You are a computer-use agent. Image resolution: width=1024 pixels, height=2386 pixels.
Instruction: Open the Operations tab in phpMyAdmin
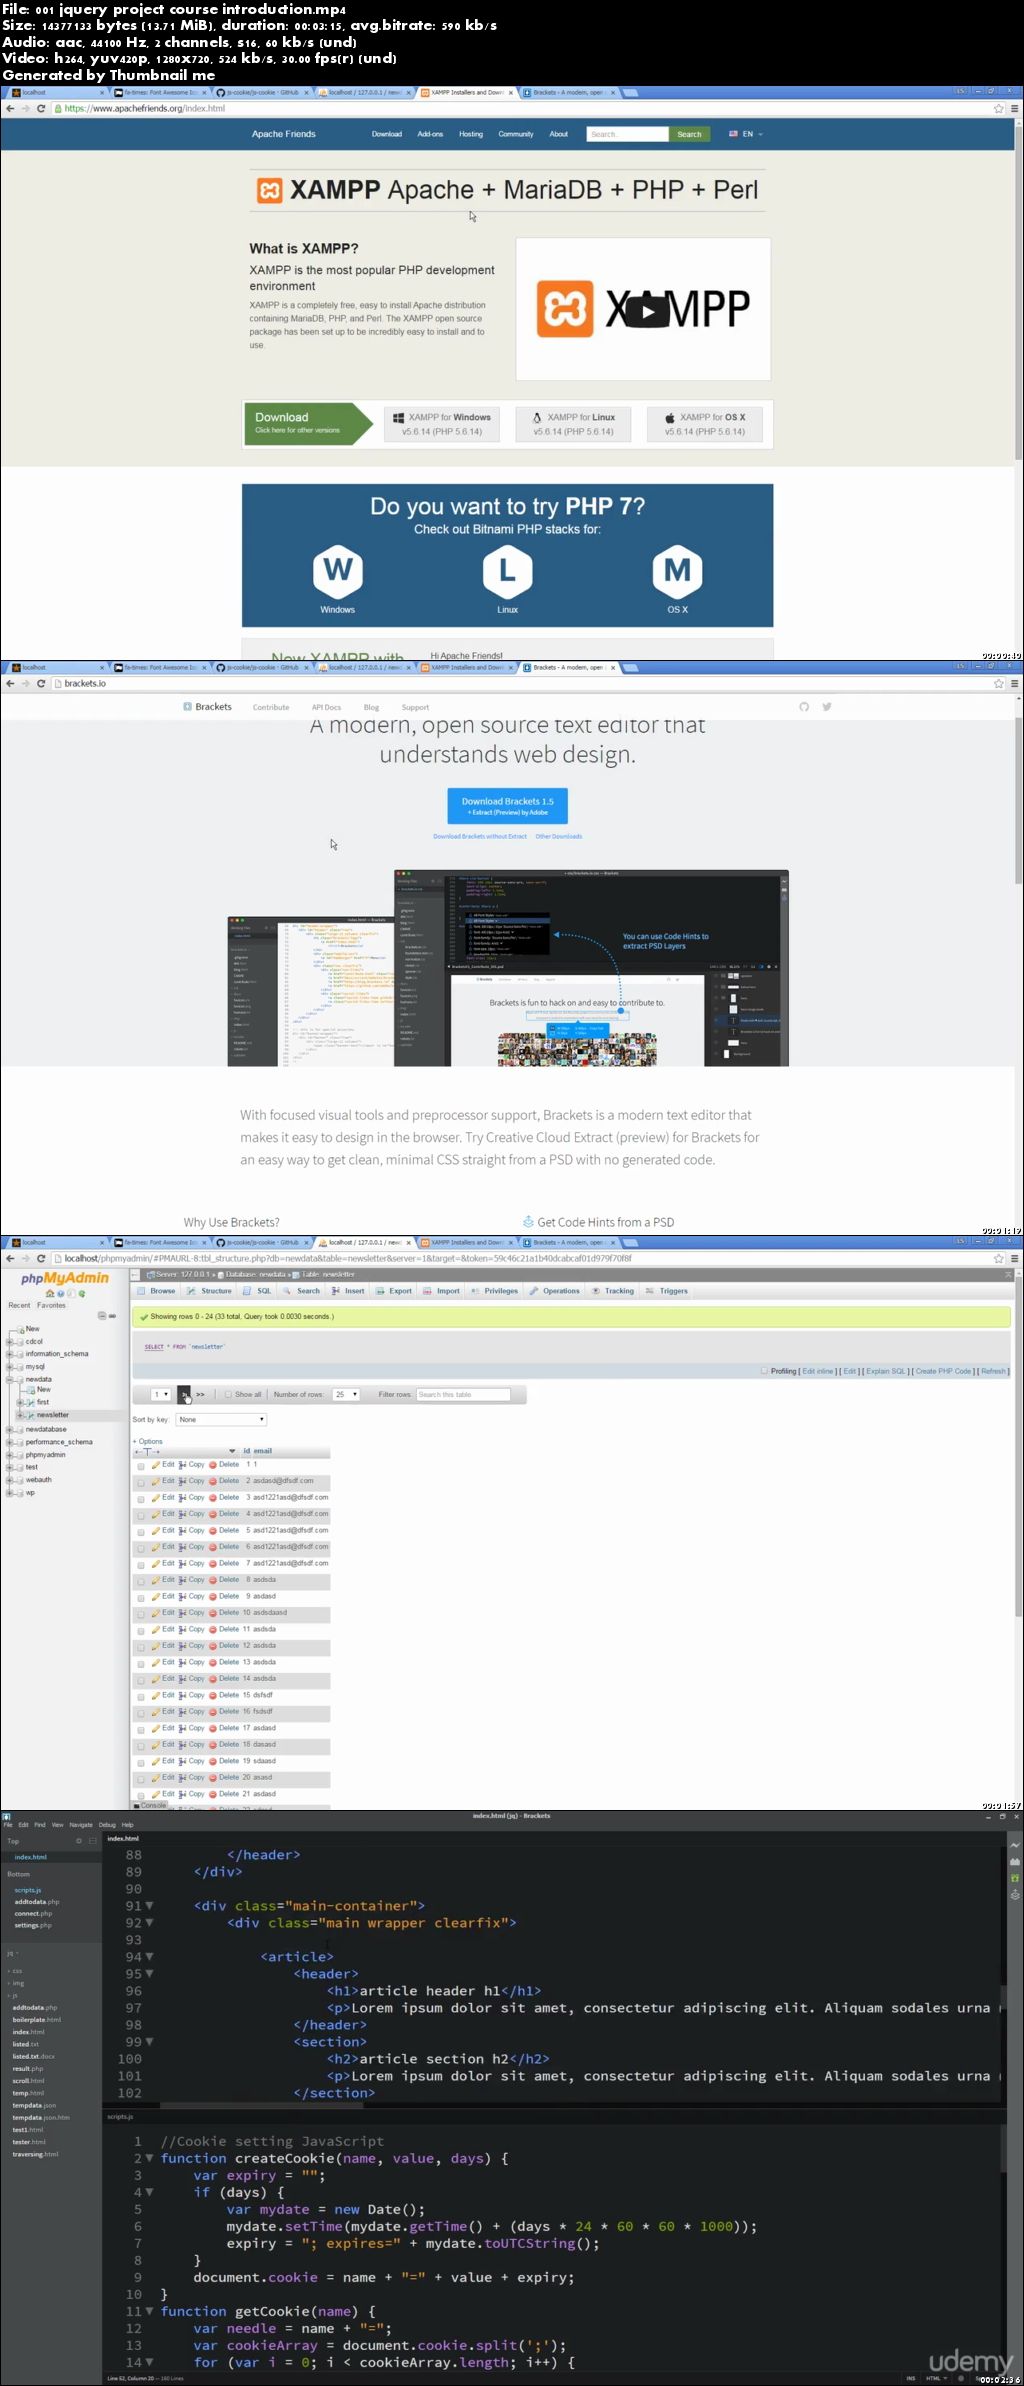click(x=555, y=1291)
